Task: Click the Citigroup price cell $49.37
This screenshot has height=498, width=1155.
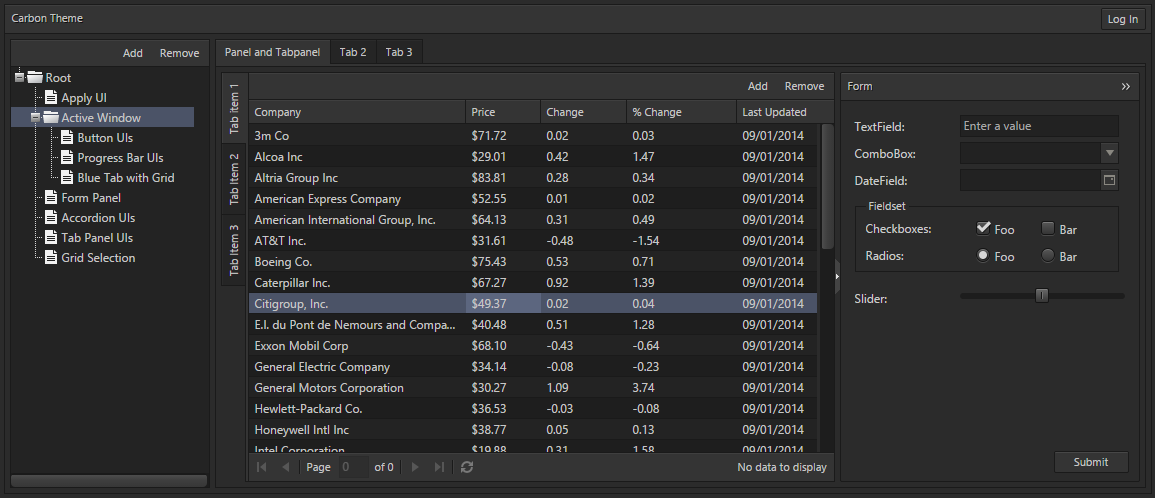Action: coord(503,304)
